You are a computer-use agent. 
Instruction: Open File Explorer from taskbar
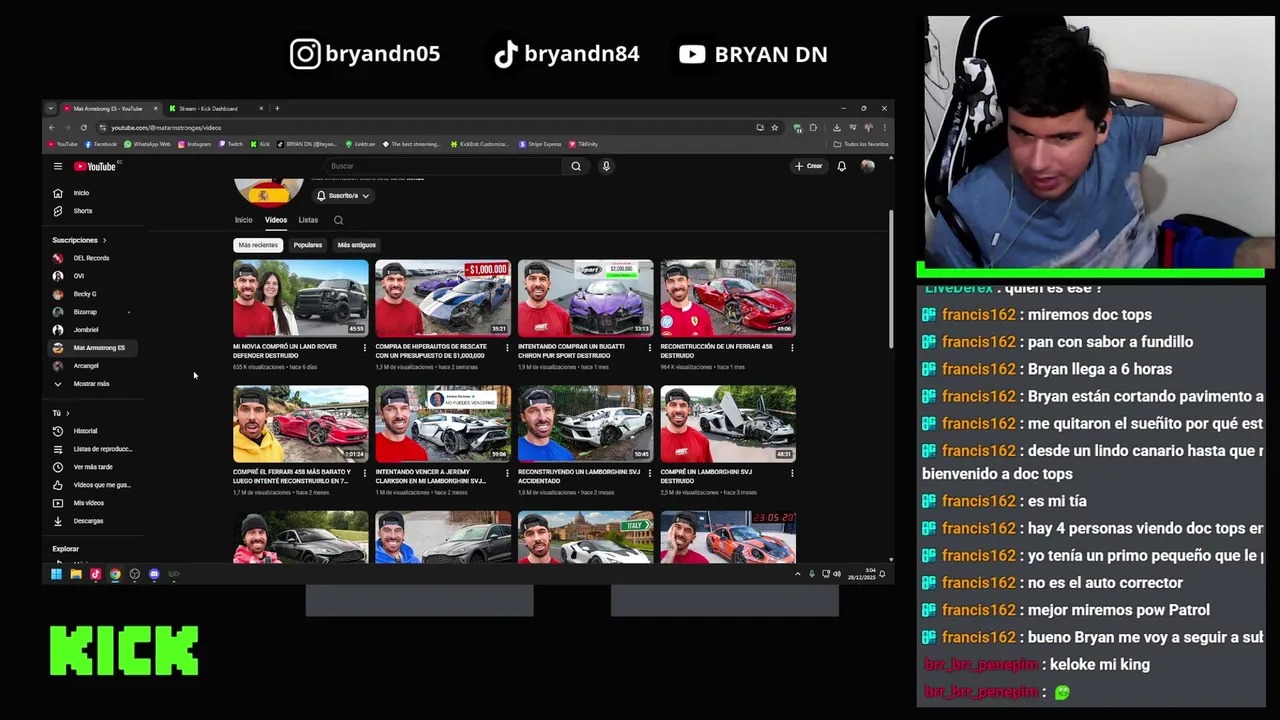pos(75,574)
